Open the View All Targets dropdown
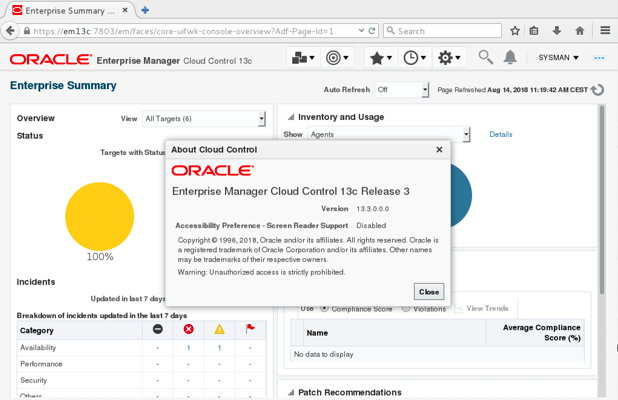The width and height of the screenshot is (618, 400). pyautogui.click(x=204, y=119)
